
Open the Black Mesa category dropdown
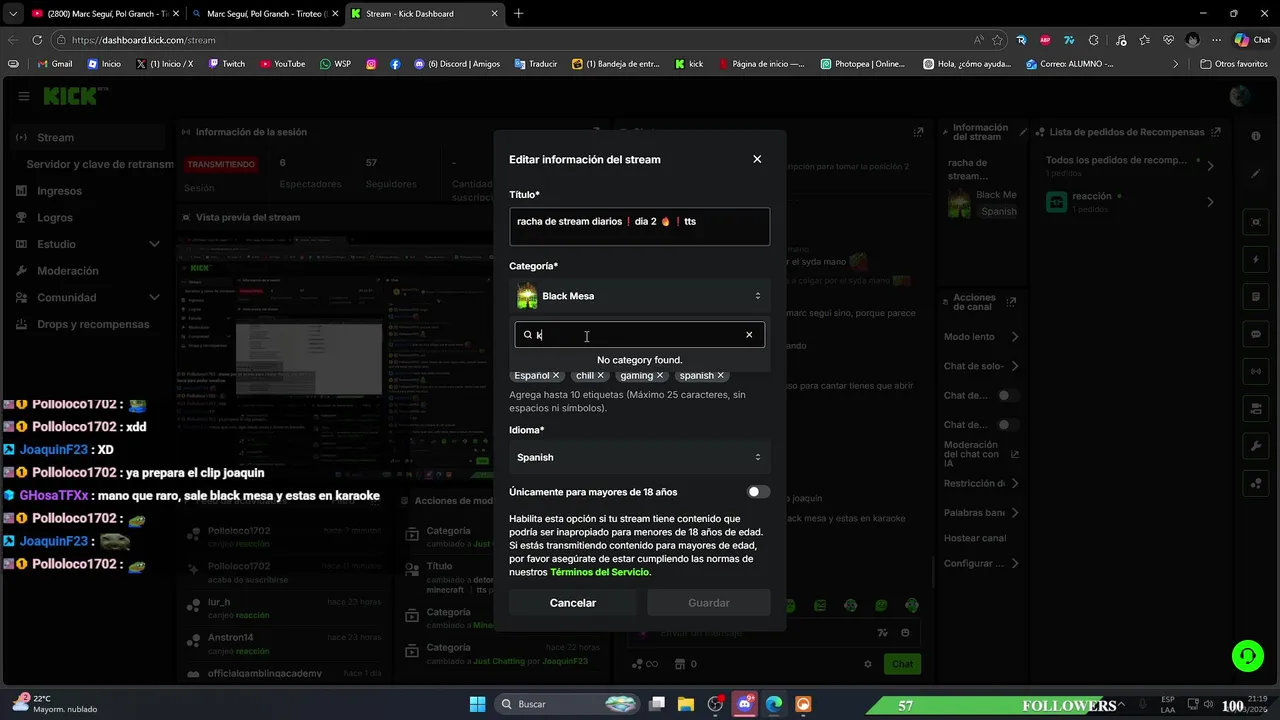640,296
